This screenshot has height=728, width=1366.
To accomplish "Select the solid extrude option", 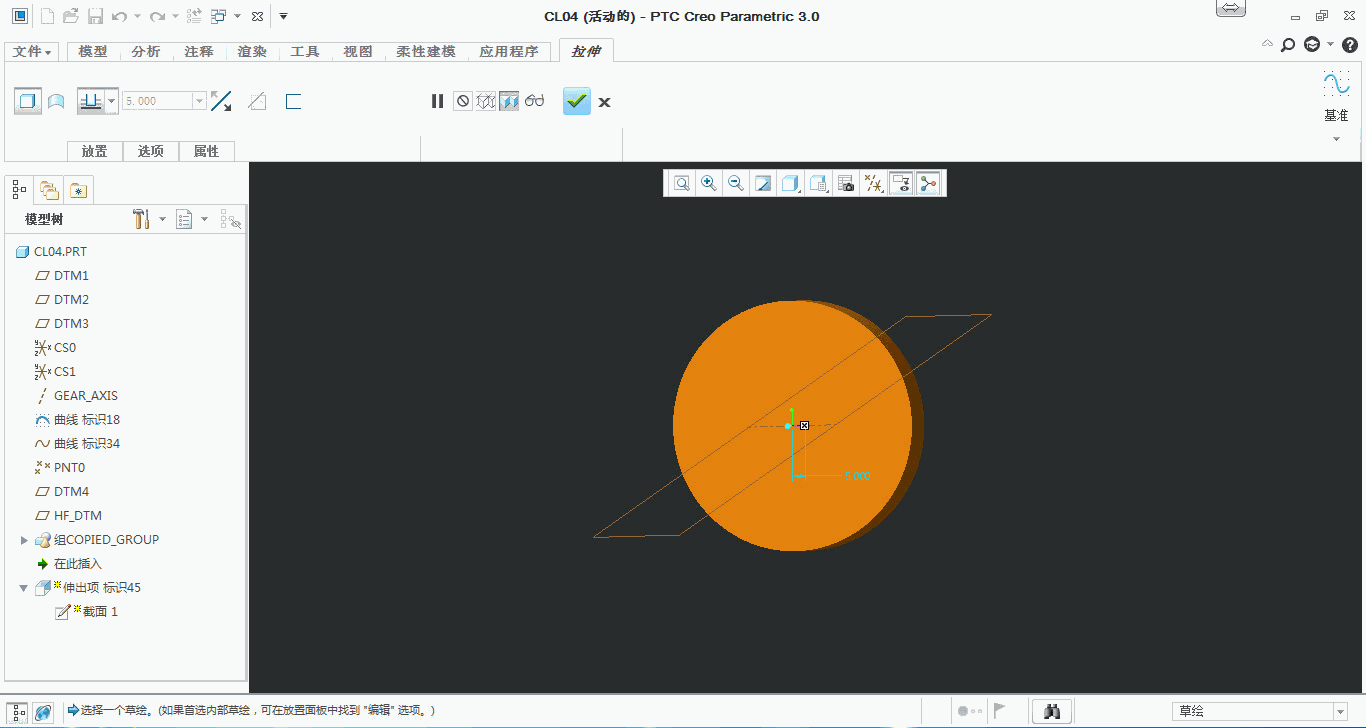I will [28, 101].
